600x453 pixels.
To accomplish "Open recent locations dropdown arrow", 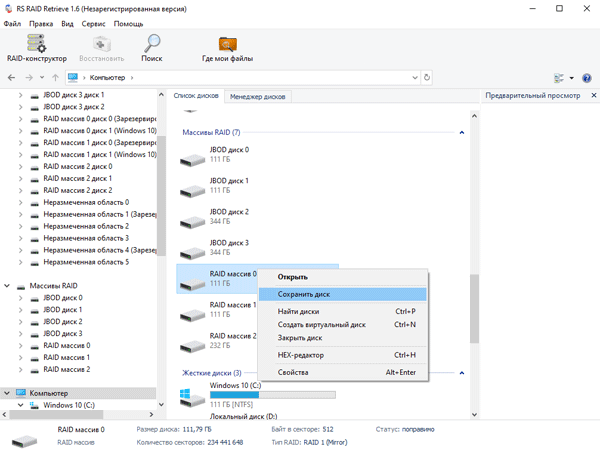I will [x=42, y=78].
